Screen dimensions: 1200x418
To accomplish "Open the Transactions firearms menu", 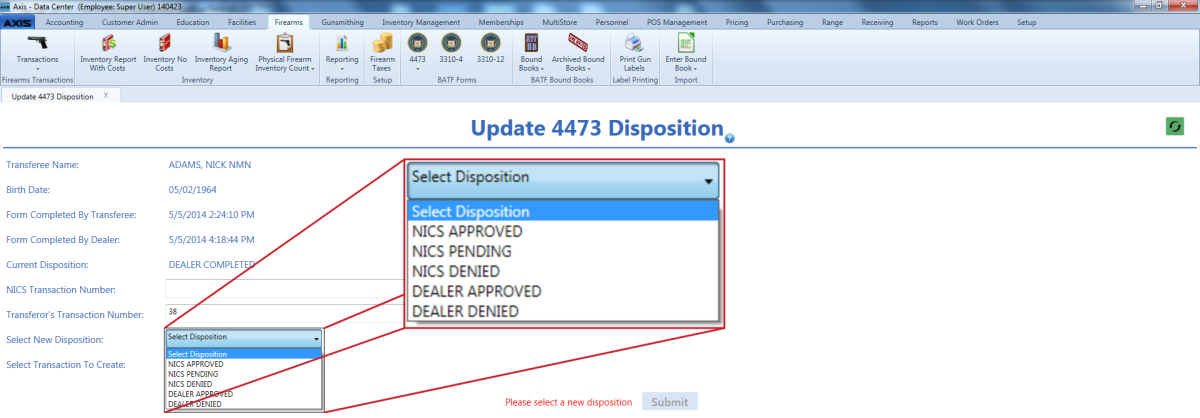I will tap(37, 52).
